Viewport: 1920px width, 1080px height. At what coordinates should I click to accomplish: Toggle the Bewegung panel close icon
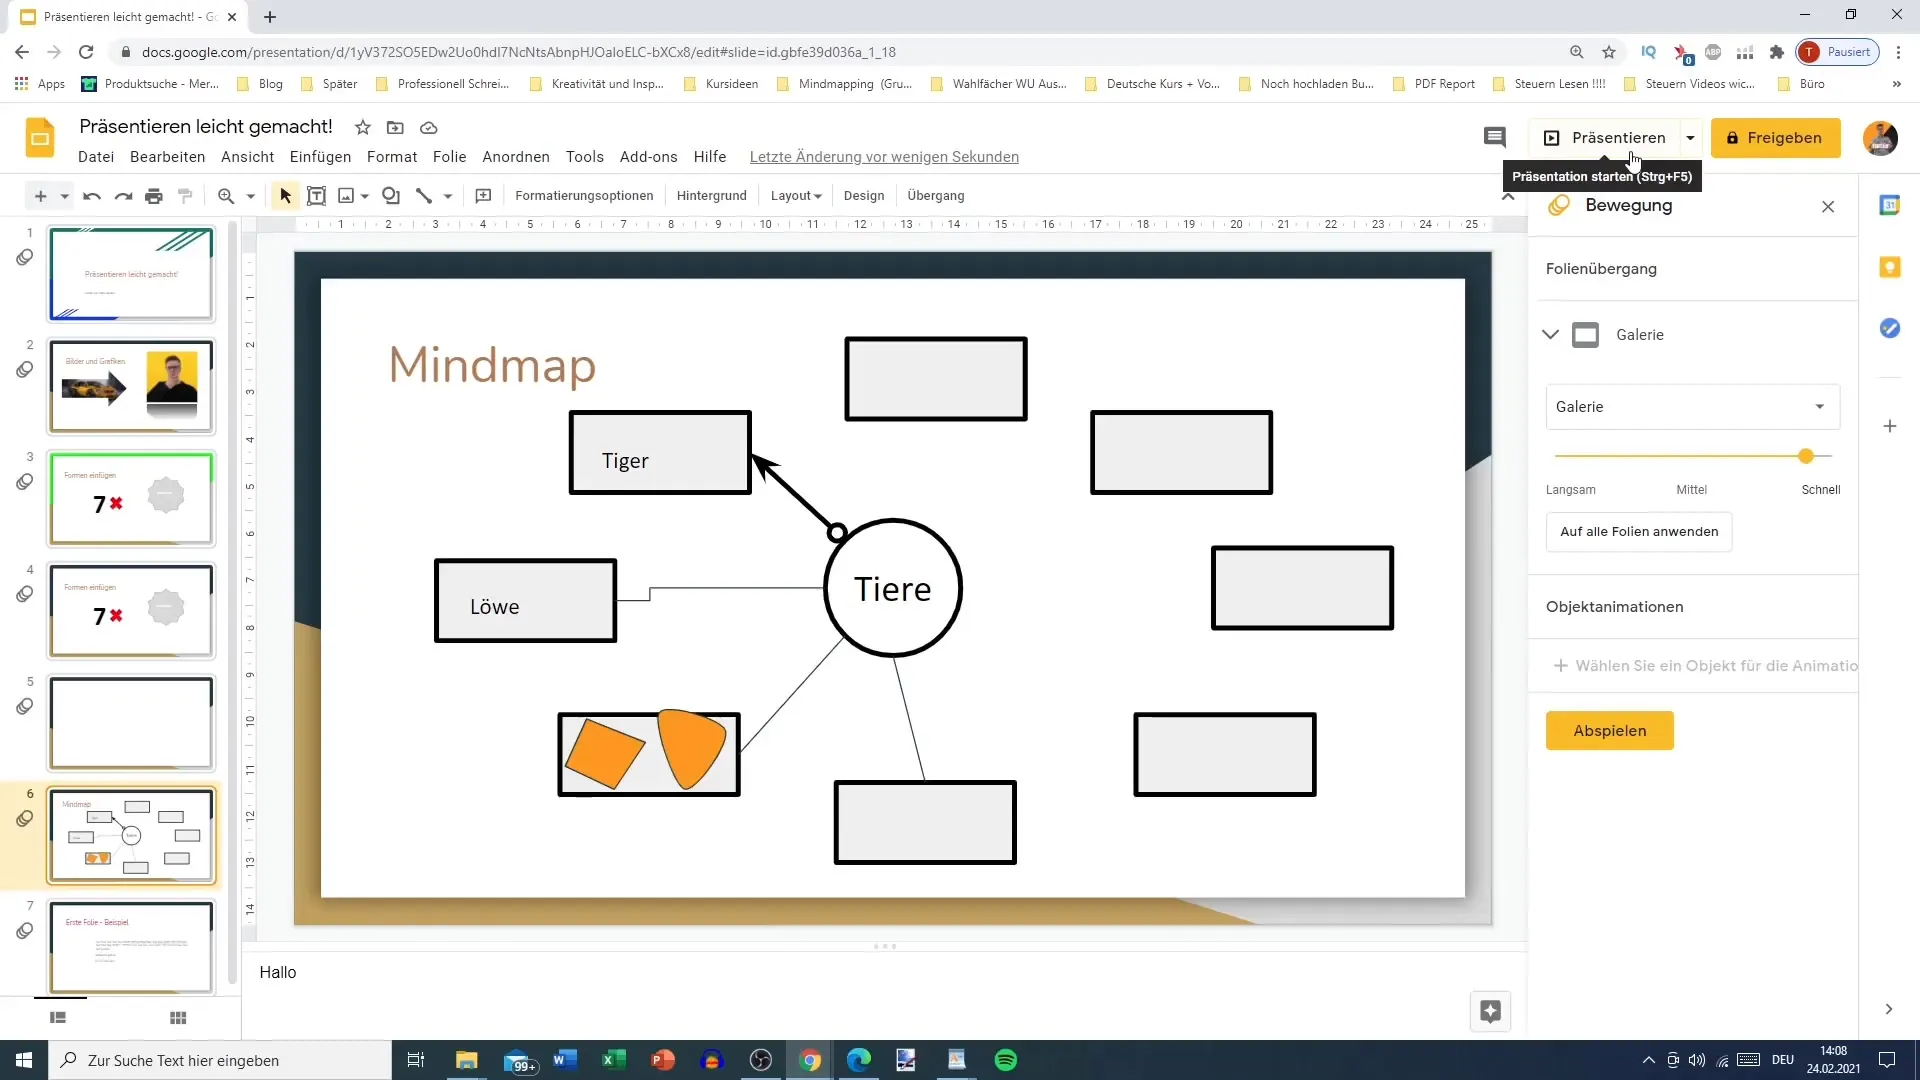click(x=1832, y=206)
